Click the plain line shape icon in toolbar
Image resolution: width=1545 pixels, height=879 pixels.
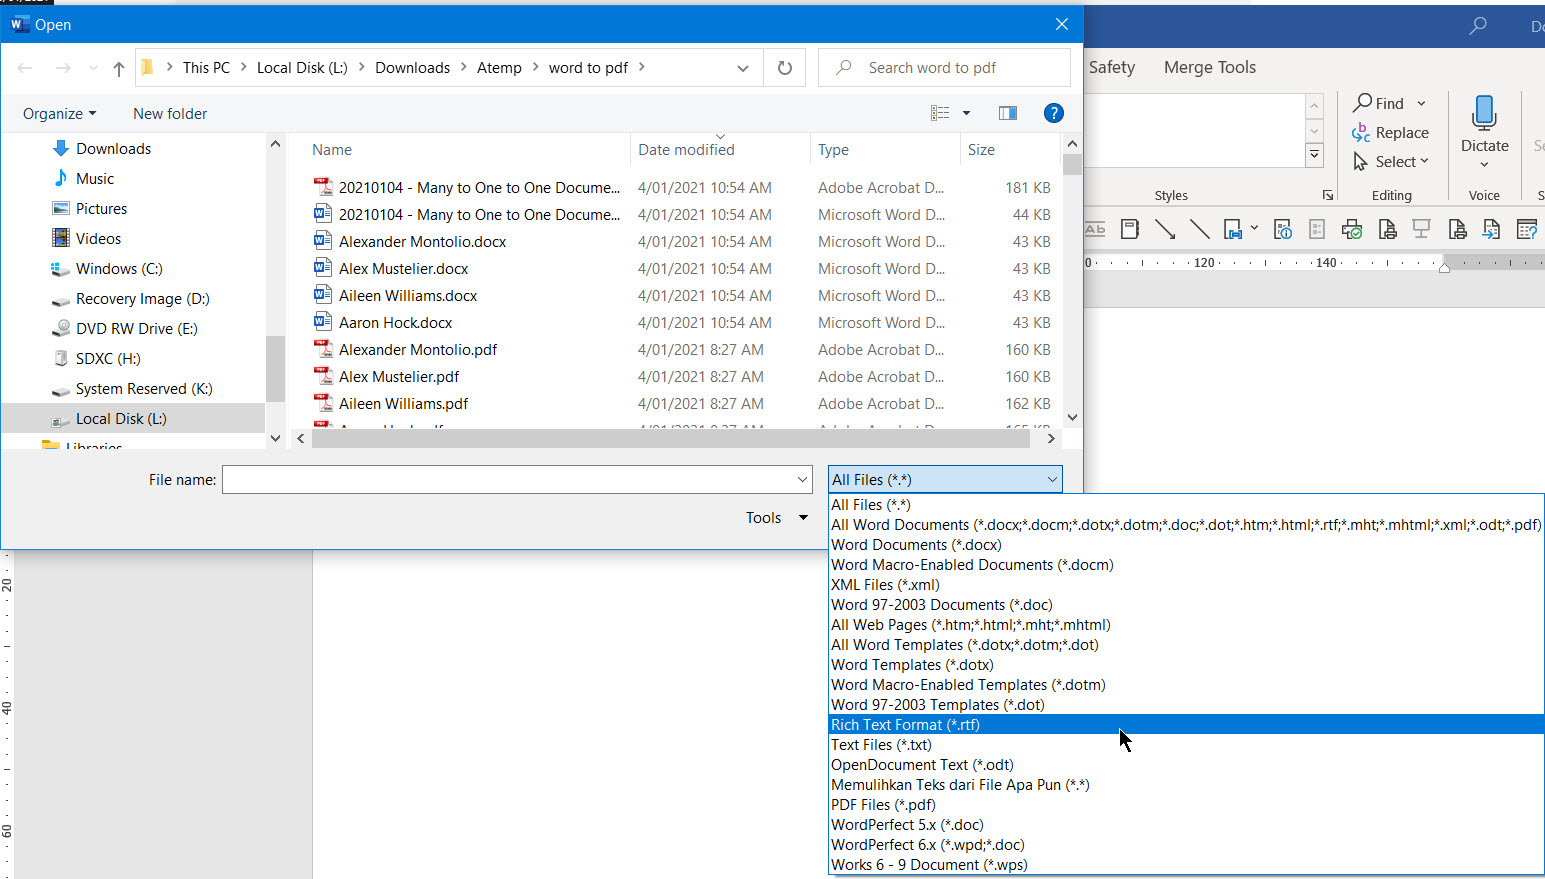[x=1200, y=229]
